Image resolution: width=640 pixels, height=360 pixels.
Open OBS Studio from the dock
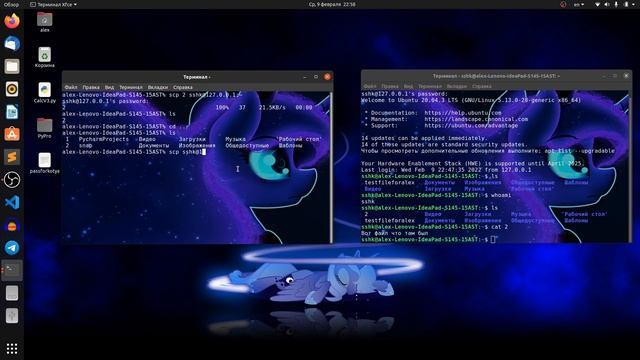(12, 180)
